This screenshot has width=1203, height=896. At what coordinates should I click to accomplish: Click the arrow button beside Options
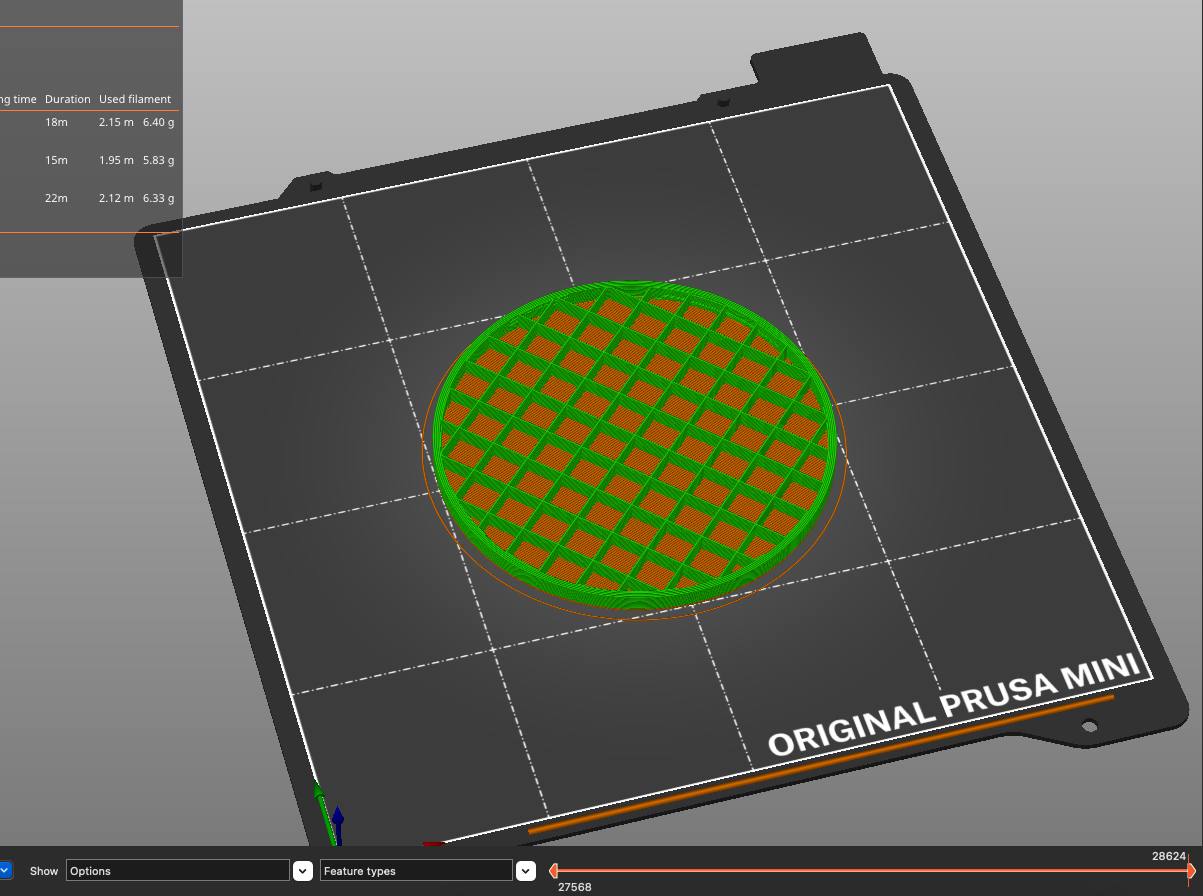click(x=303, y=871)
